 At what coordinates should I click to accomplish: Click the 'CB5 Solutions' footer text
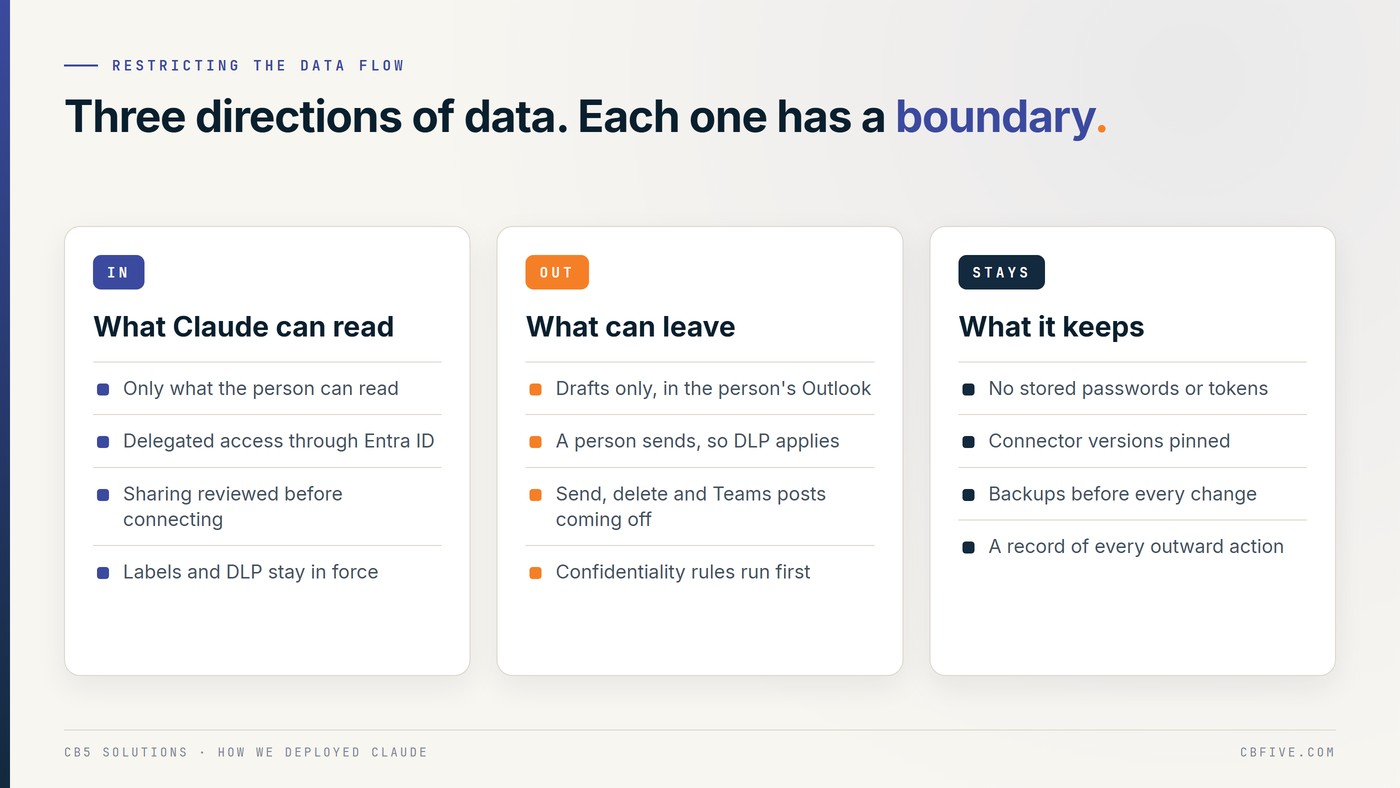(x=126, y=752)
